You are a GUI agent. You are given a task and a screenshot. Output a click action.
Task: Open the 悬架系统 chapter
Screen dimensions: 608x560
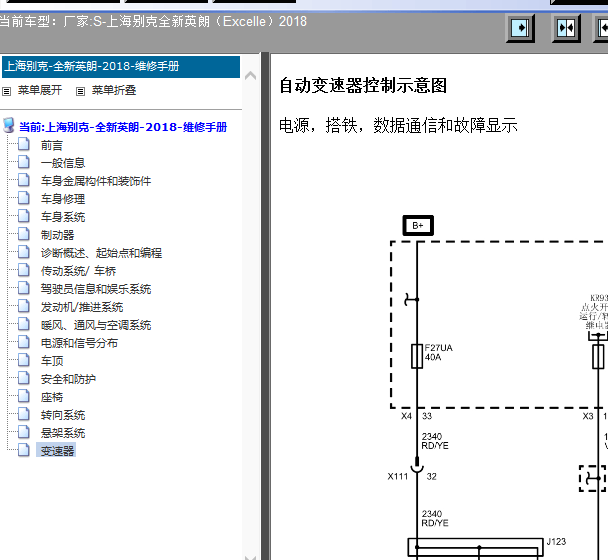point(63,433)
